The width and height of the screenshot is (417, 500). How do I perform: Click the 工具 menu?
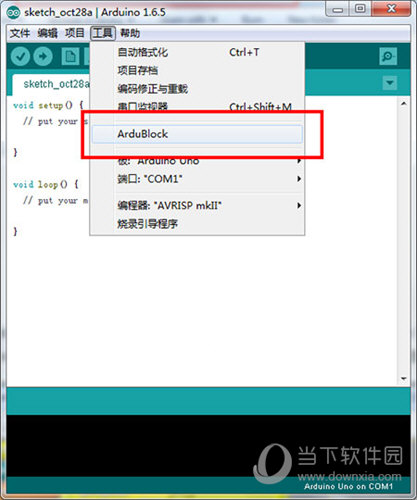click(103, 33)
